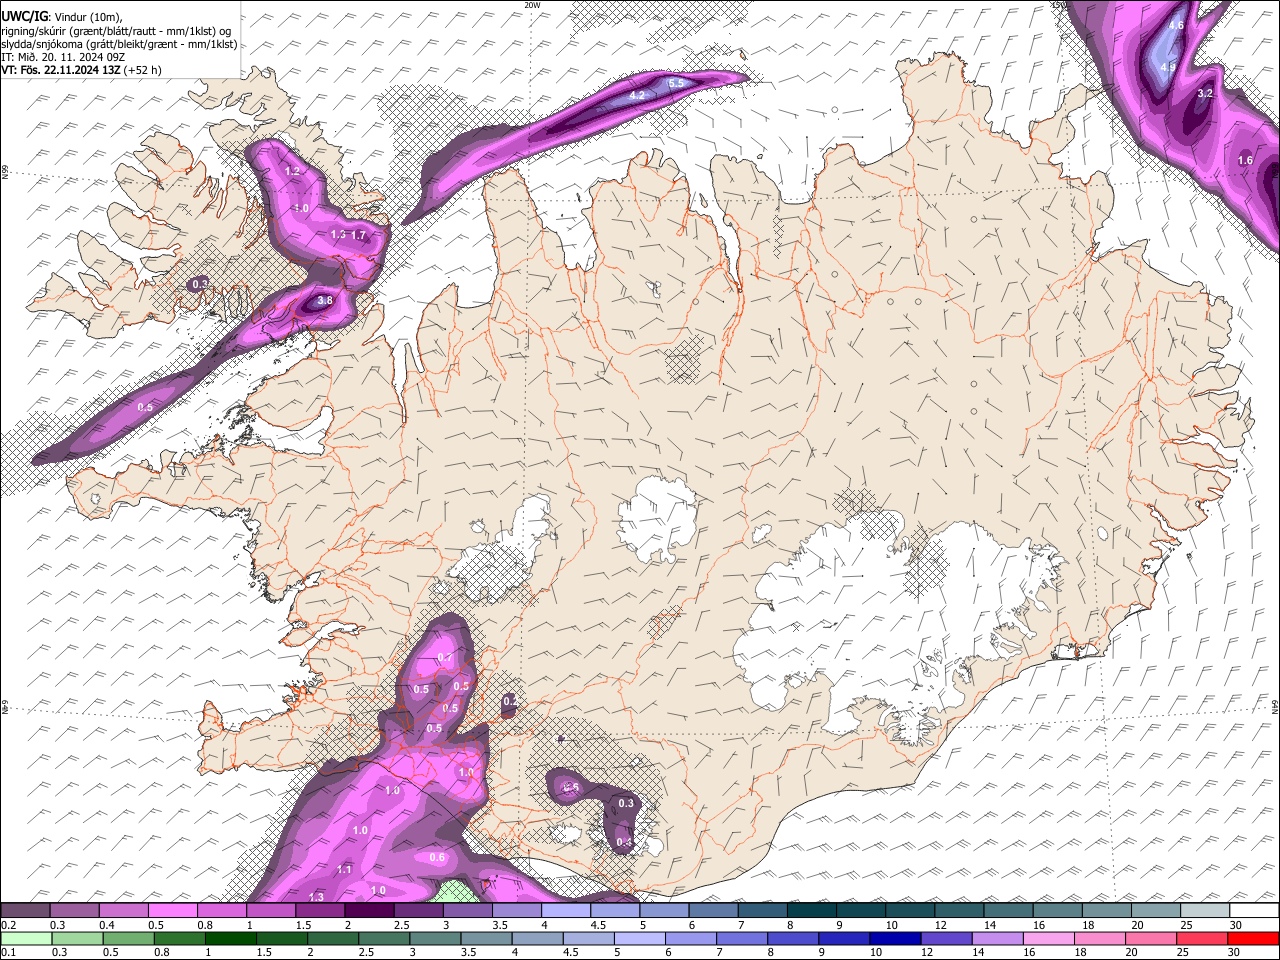Viewport: 1280px width, 960px height.
Task: Select the white 30 swatch in upper legend row
Action: pyautogui.click(x=1253, y=911)
